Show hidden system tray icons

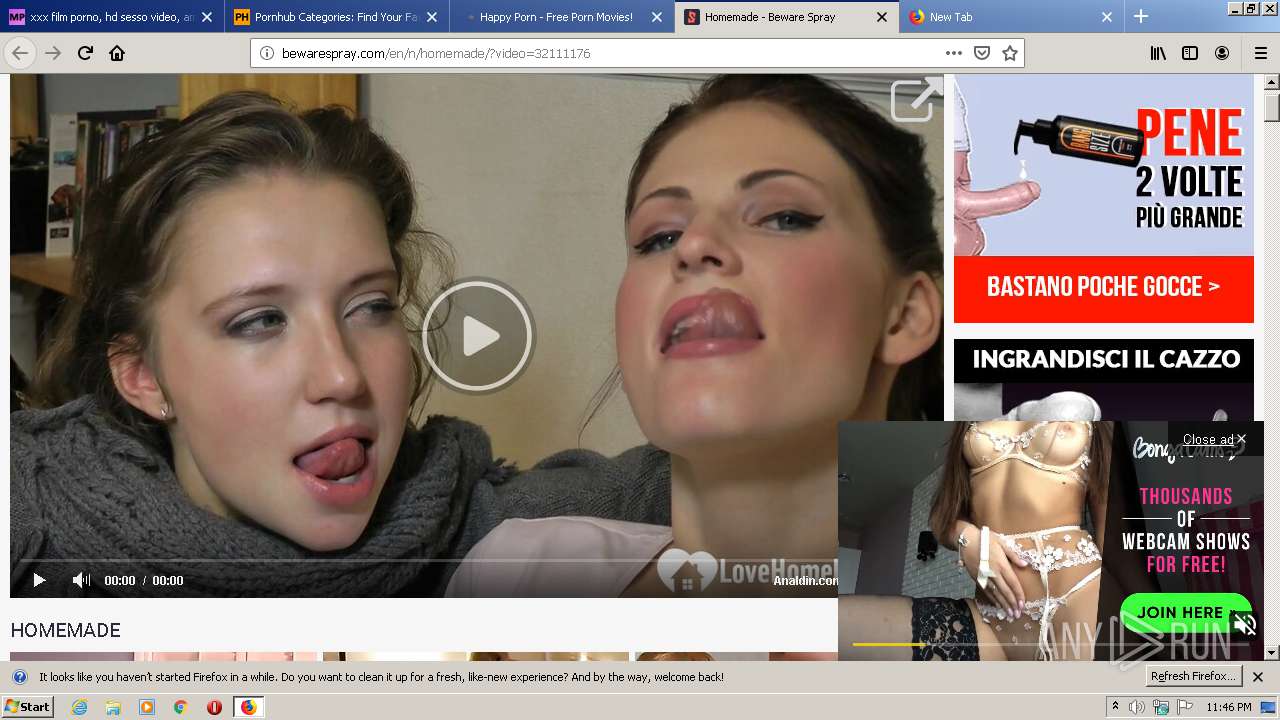tap(1116, 707)
